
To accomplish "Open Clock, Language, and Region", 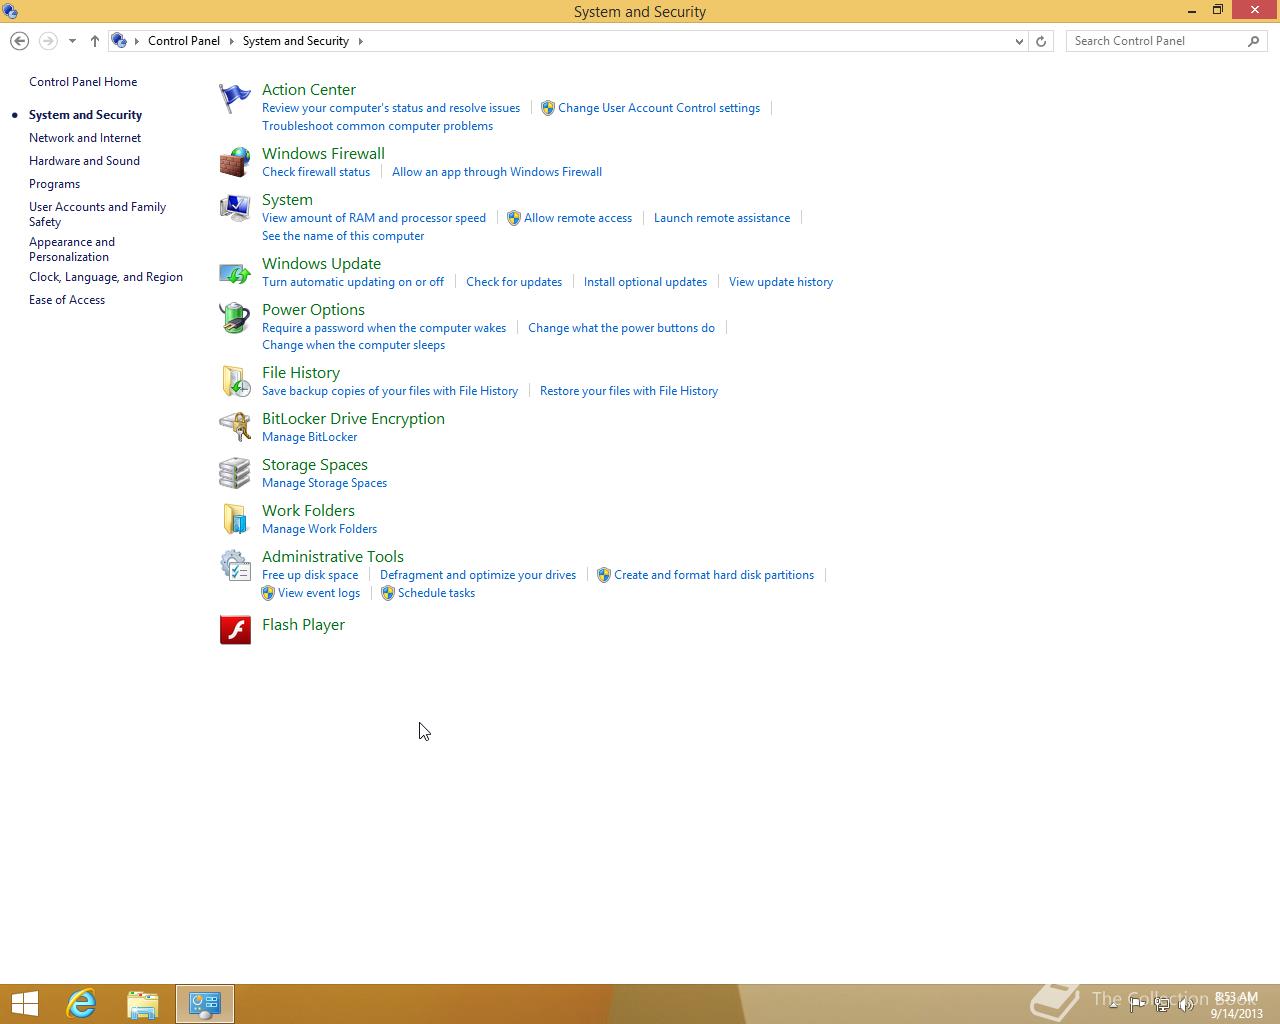I will tap(106, 277).
